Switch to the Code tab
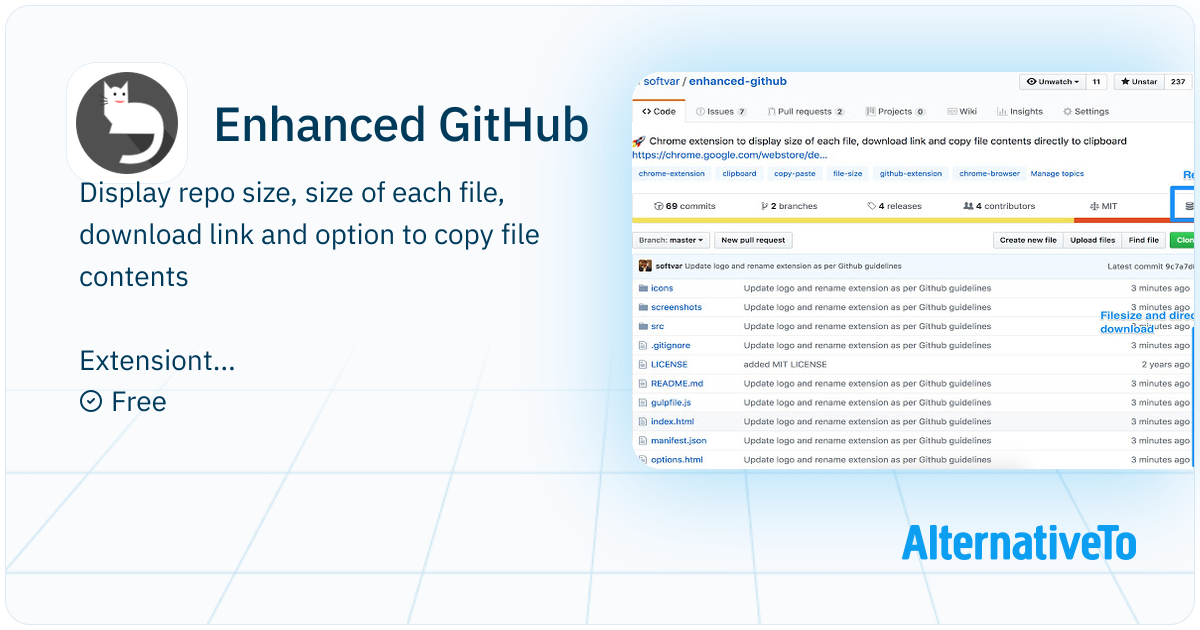This screenshot has width=1200, height=630. pos(659,112)
